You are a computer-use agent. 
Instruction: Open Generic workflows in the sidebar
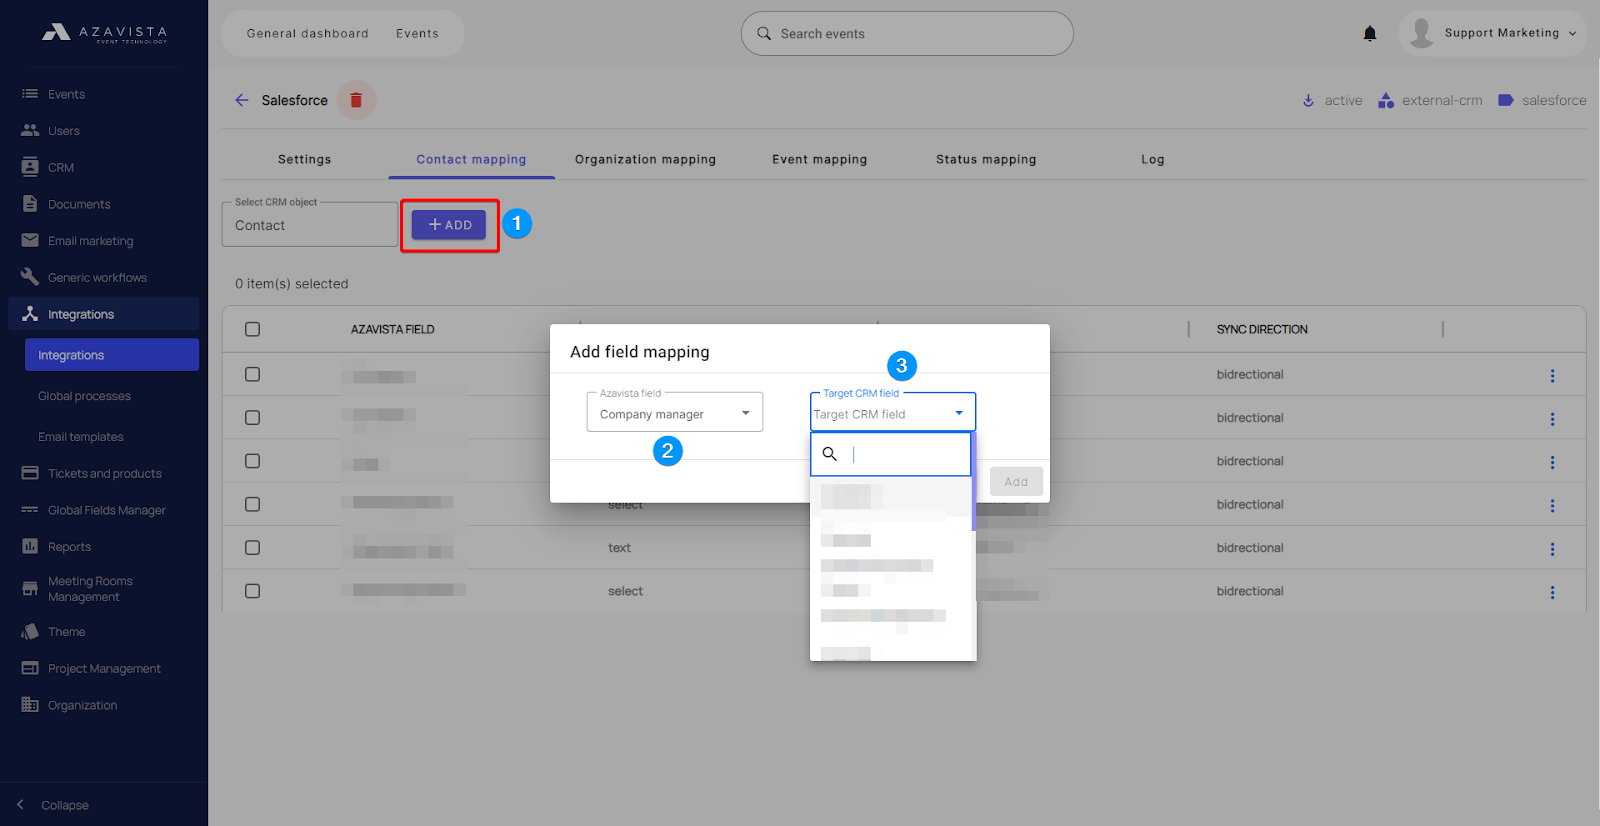pyautogui.click(x=97, y=278)
